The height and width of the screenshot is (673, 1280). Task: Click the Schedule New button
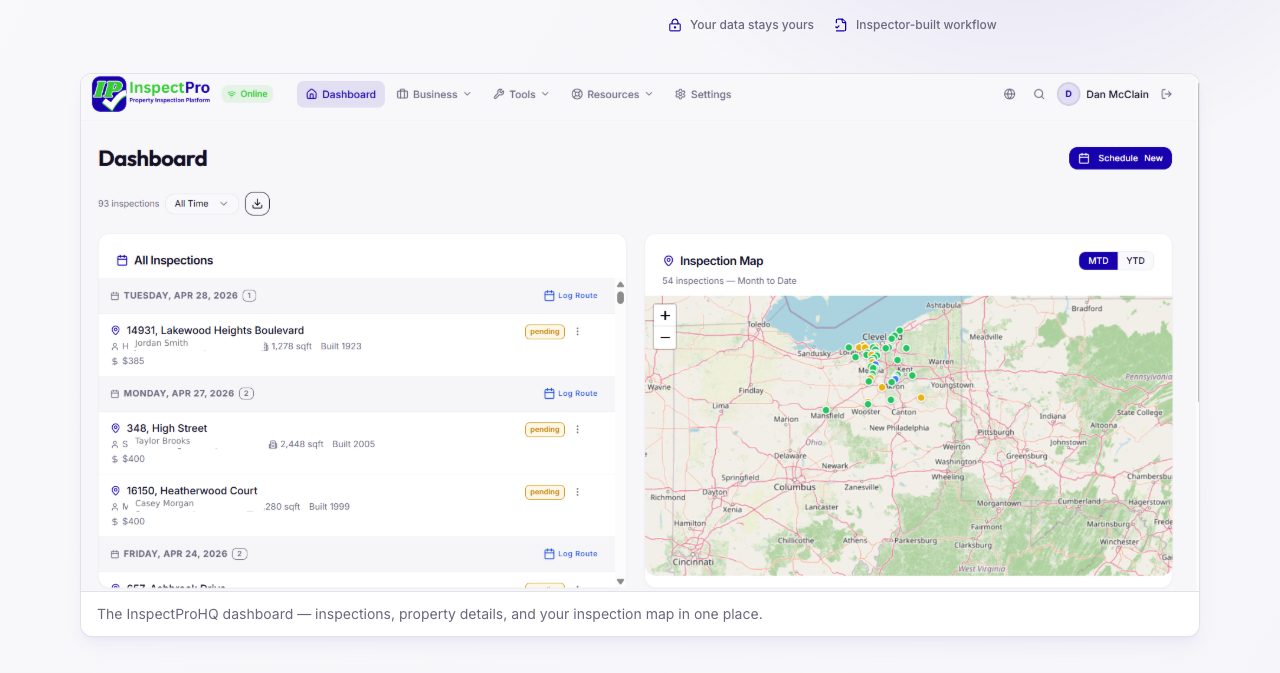click(x=1120, y=158)
